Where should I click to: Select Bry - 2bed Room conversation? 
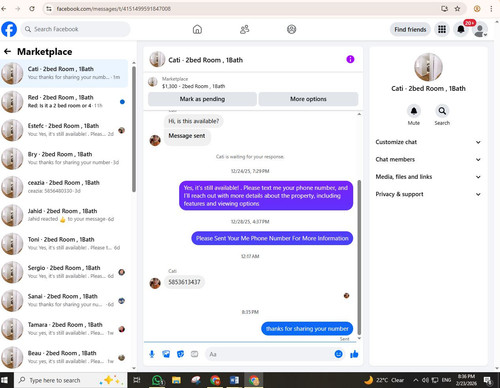point(64,158)
